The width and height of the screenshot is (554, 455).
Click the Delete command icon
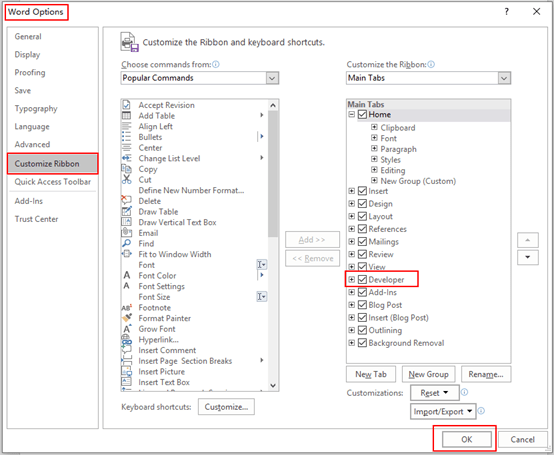tap(126, 201)
